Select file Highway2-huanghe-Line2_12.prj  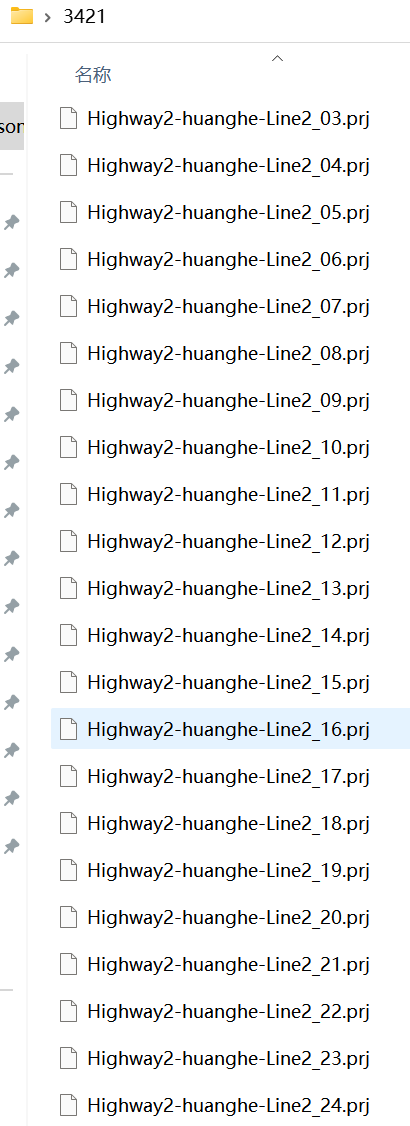pyautogui.click(x=230, y=541)
